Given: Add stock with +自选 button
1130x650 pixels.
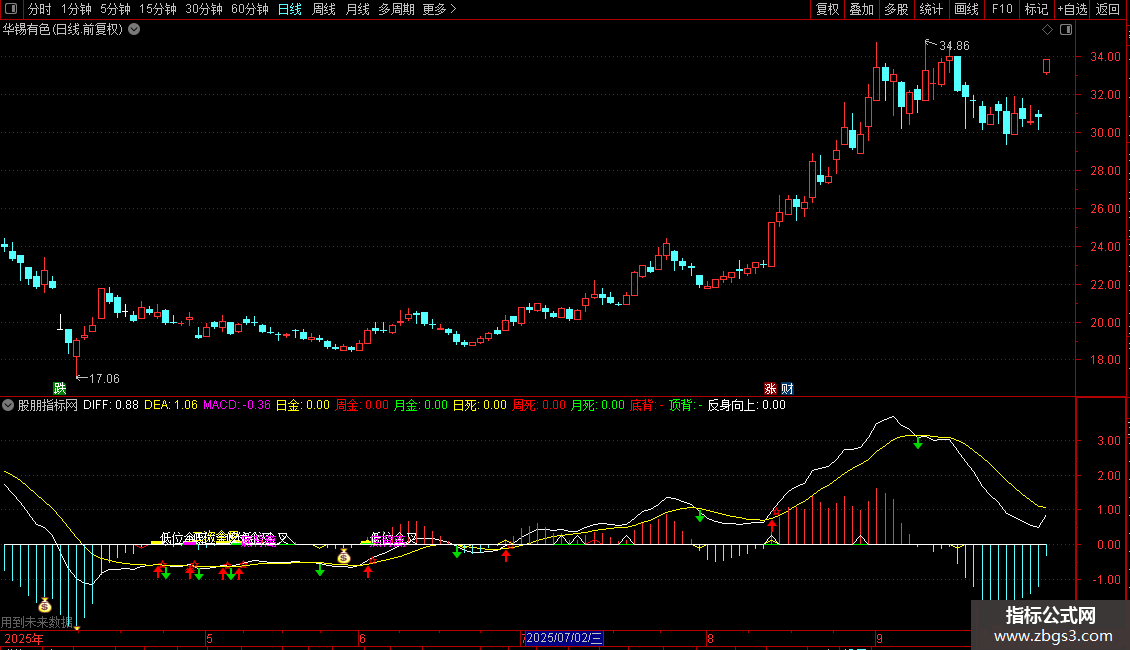Looking at the screenshot, I should tap(1072, 9).
